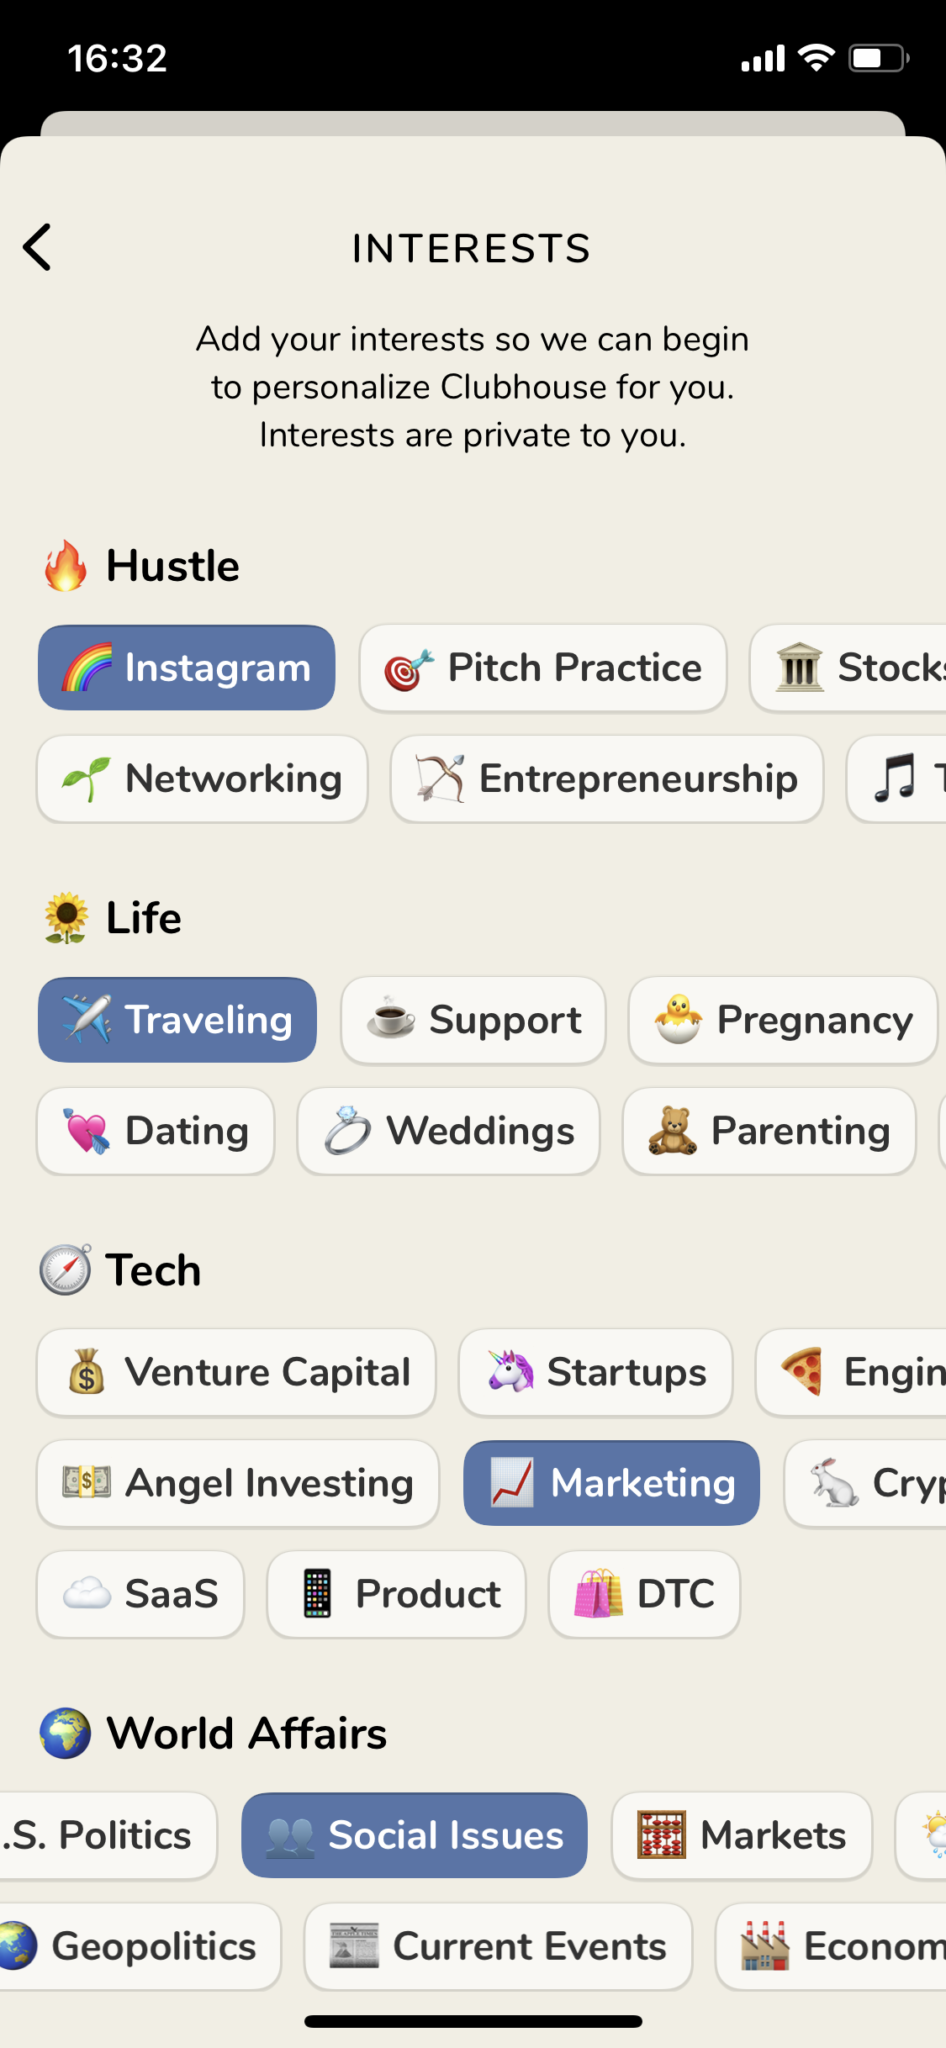Tap the home indicator bar at bottom
Screen dimensions: 946x2048
click(473, 2021)
